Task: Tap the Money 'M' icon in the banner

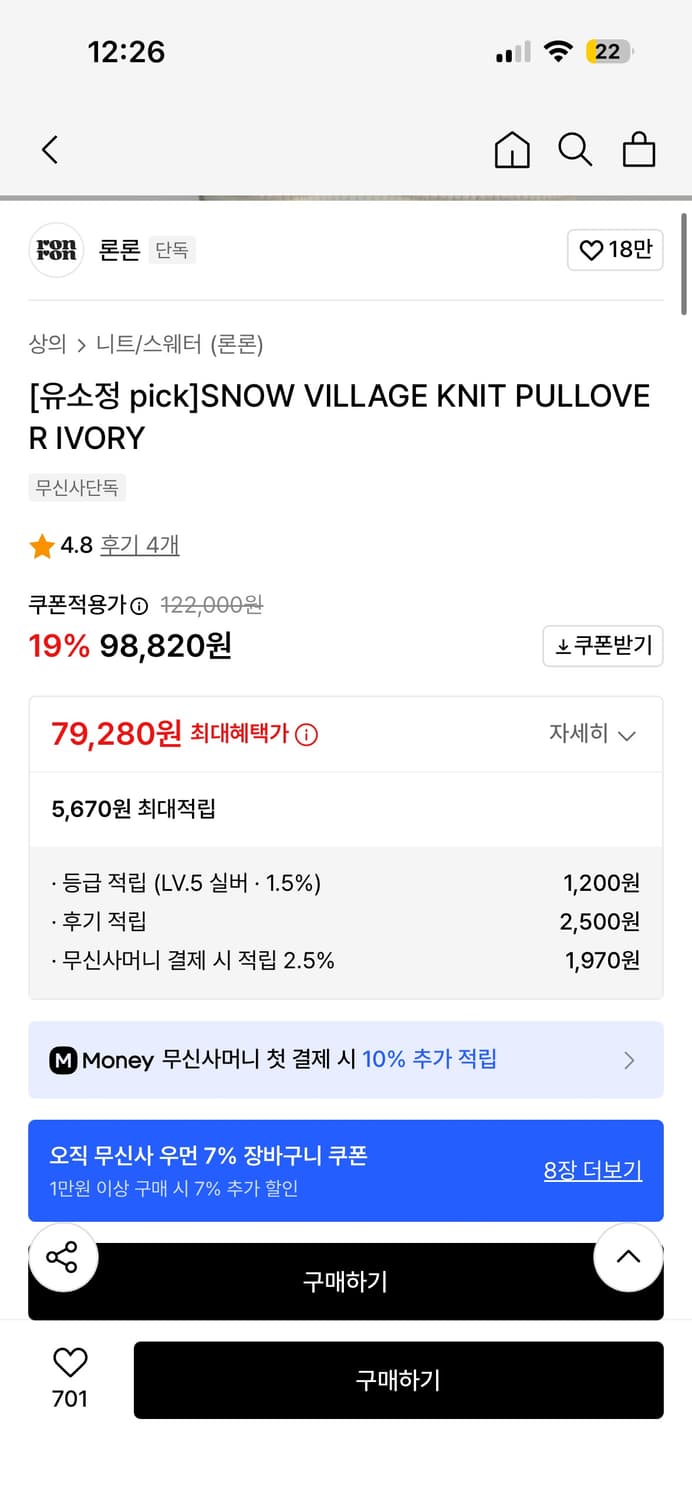Action: point(63,1059)
